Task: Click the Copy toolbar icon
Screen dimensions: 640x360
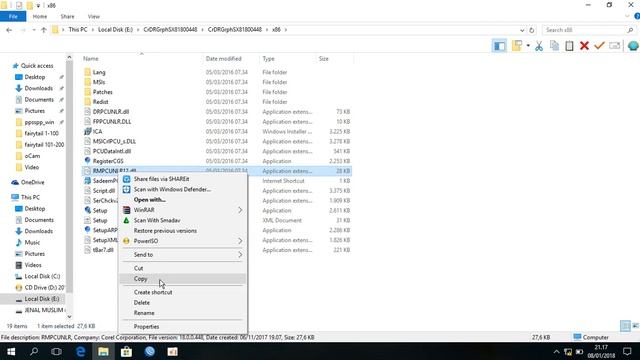Action: click(554, 46)
